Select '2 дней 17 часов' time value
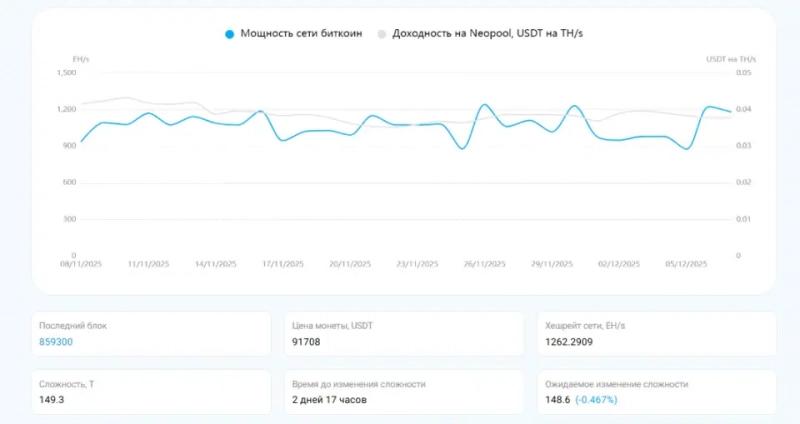The width and height of the screenshot is (800, 424). pos(329,400)
